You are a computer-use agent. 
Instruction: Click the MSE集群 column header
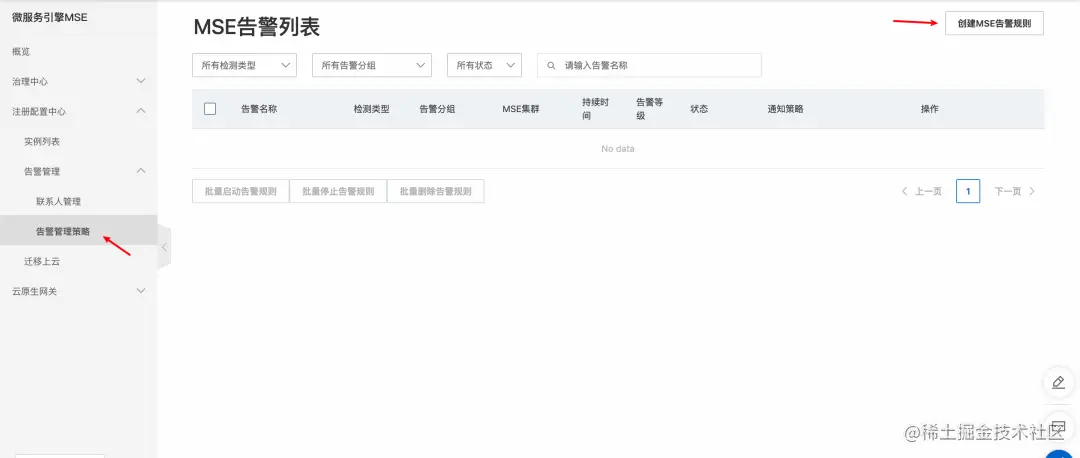coord(521,109)
